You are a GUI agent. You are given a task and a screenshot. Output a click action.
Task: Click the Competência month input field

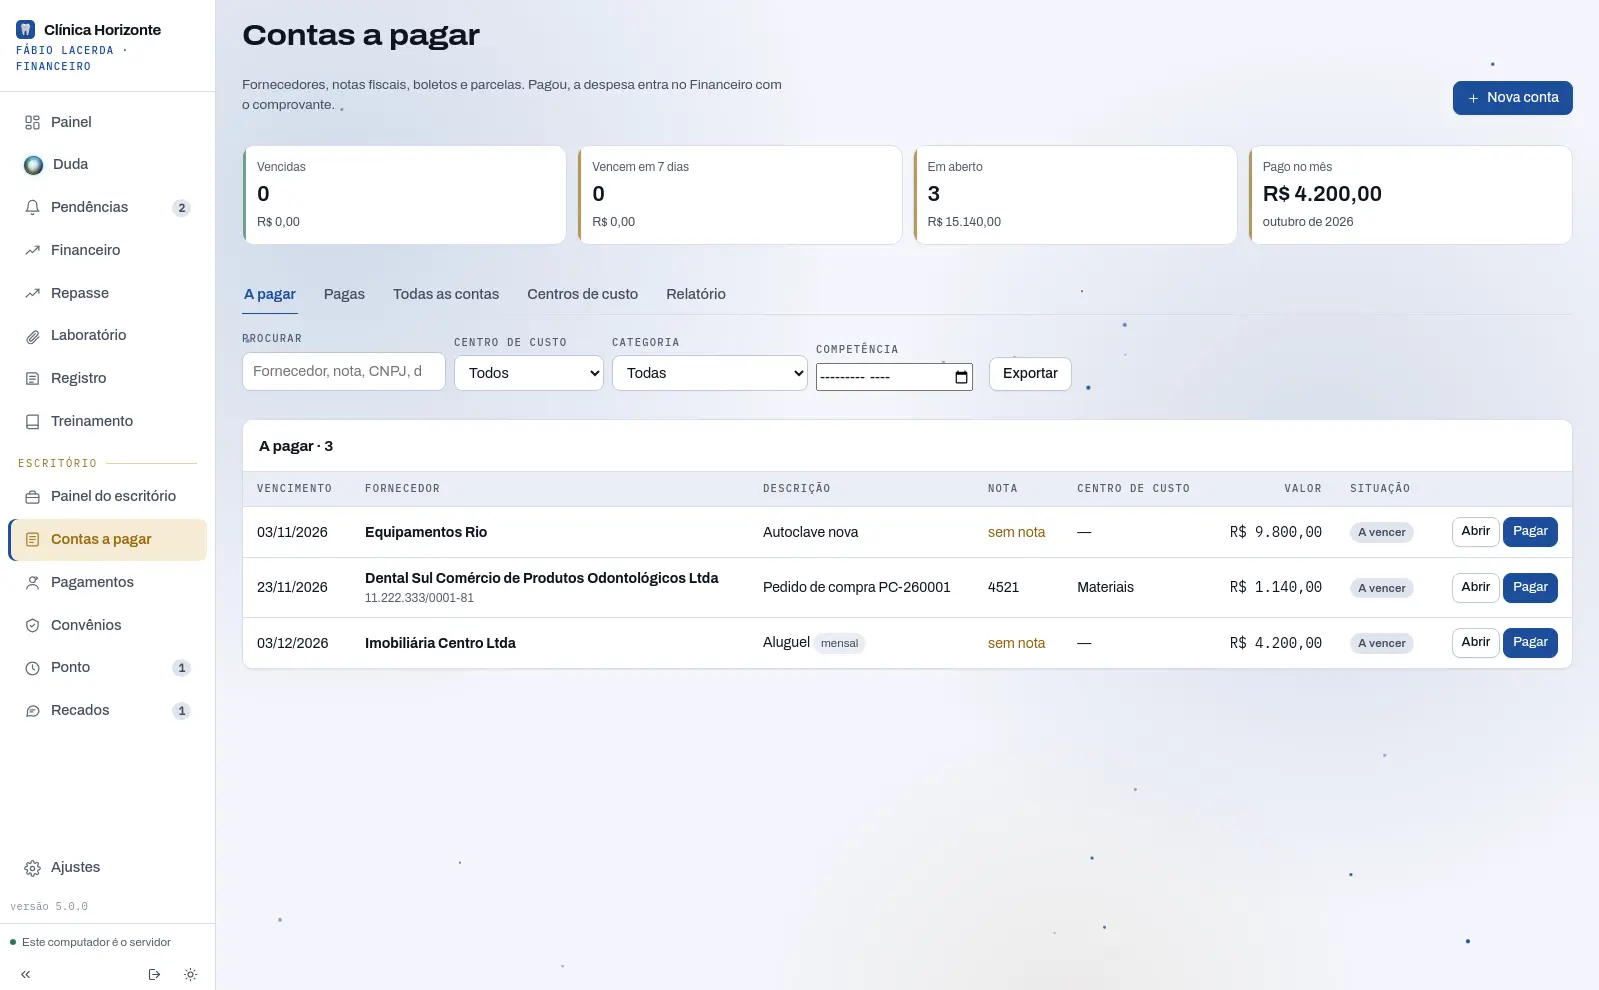(894, 377)
